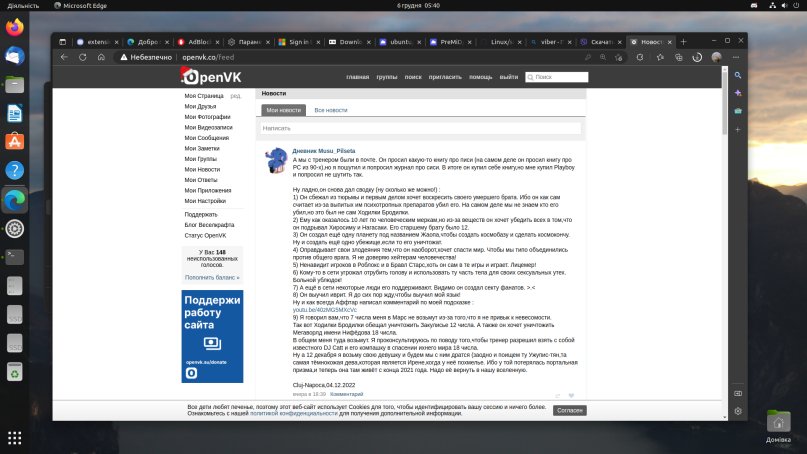This screenshot has height=454, width=807.
Task: Open Edge settings and more menu
Action: click(735, 57)
